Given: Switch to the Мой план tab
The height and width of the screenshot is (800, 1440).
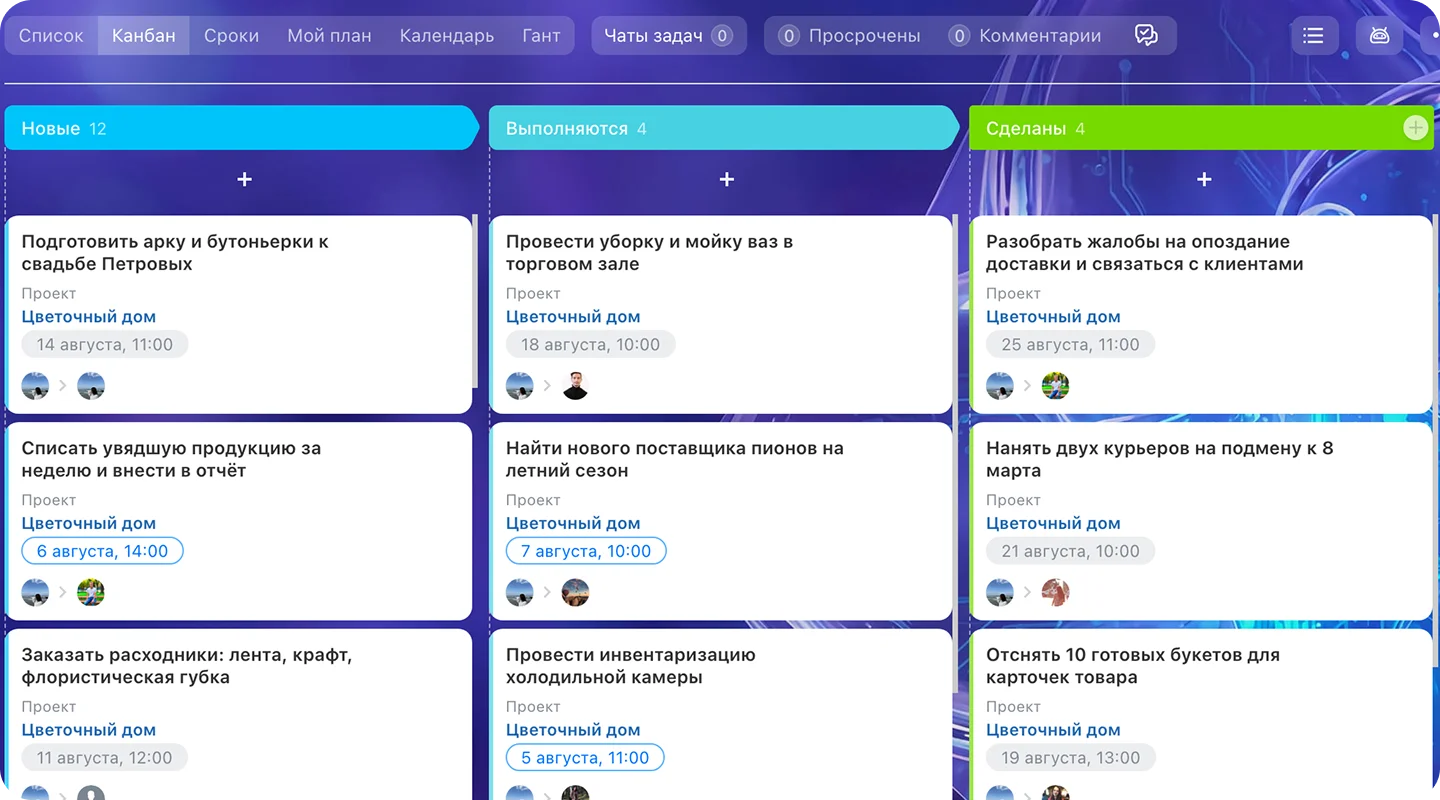Looking at the screenshot, I should pos(329,36).
